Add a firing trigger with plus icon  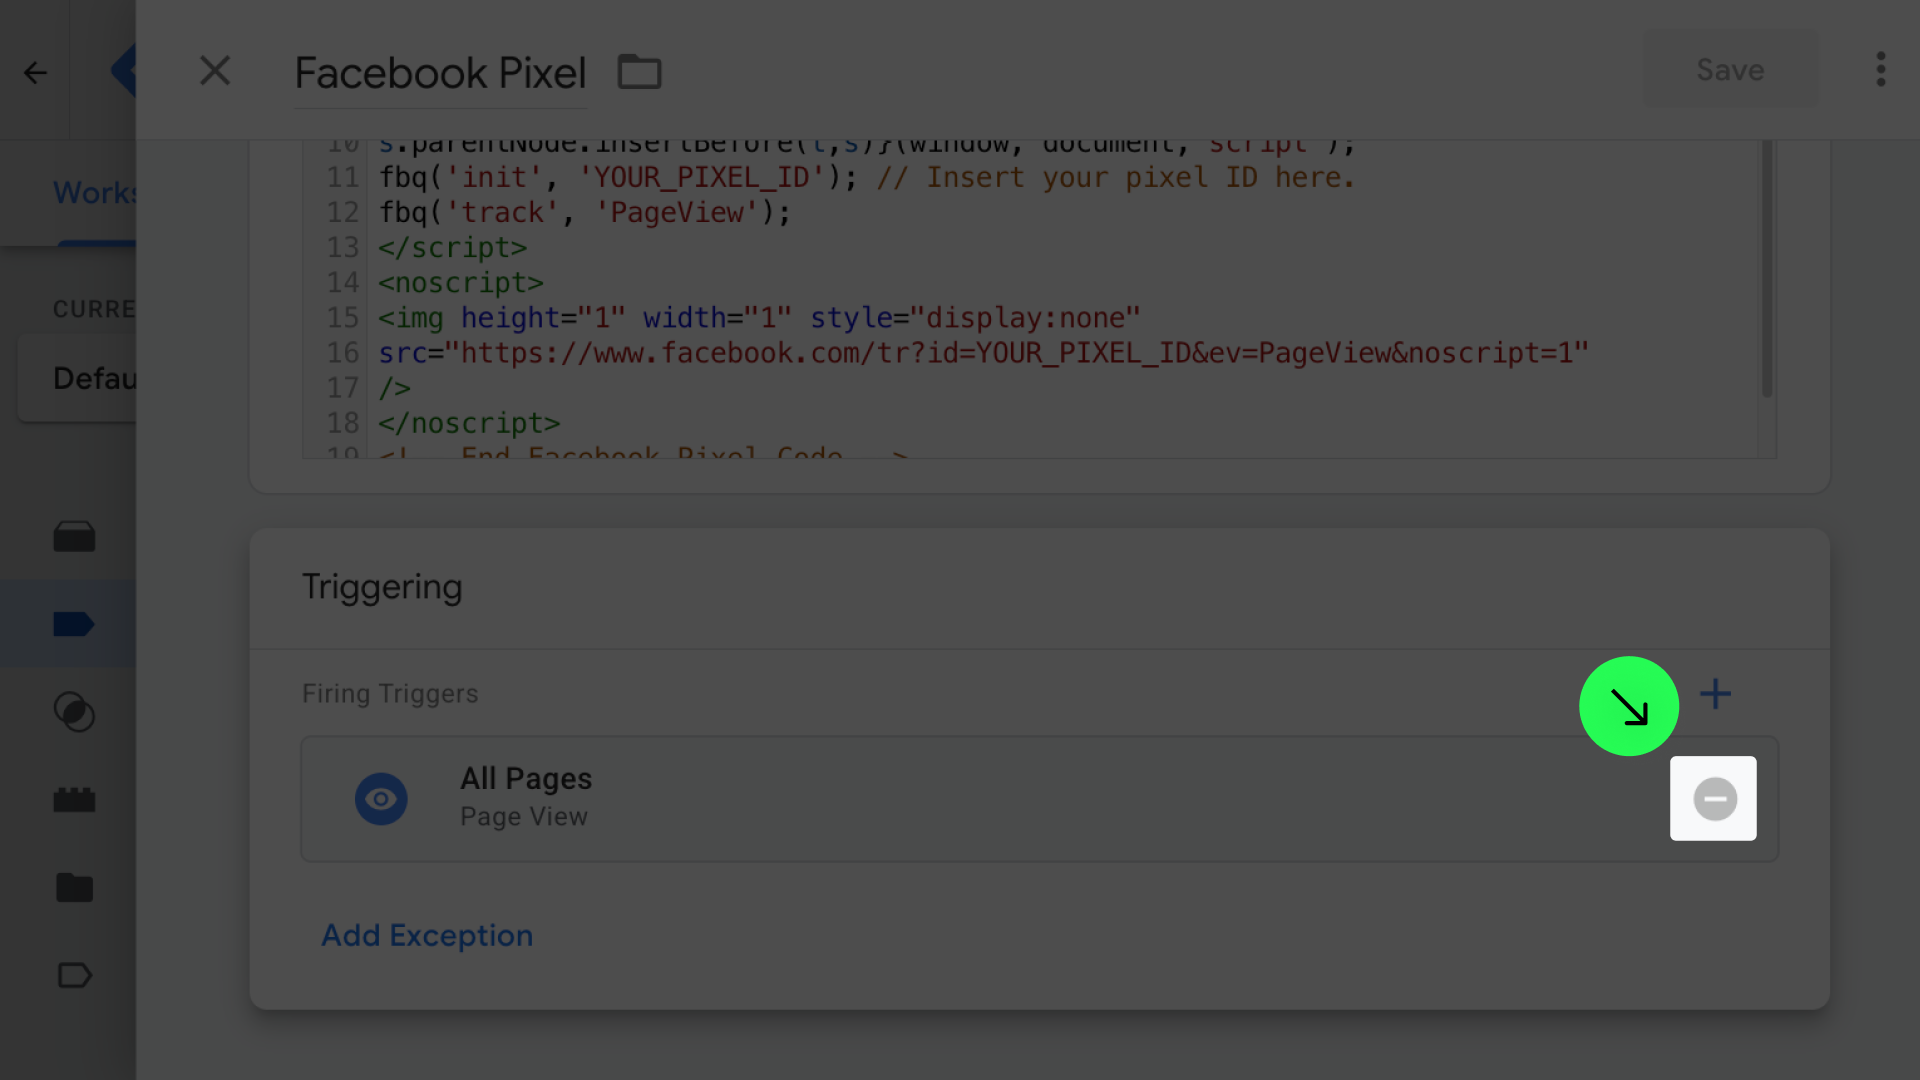pyautogui.click(x=1715, y=694)
